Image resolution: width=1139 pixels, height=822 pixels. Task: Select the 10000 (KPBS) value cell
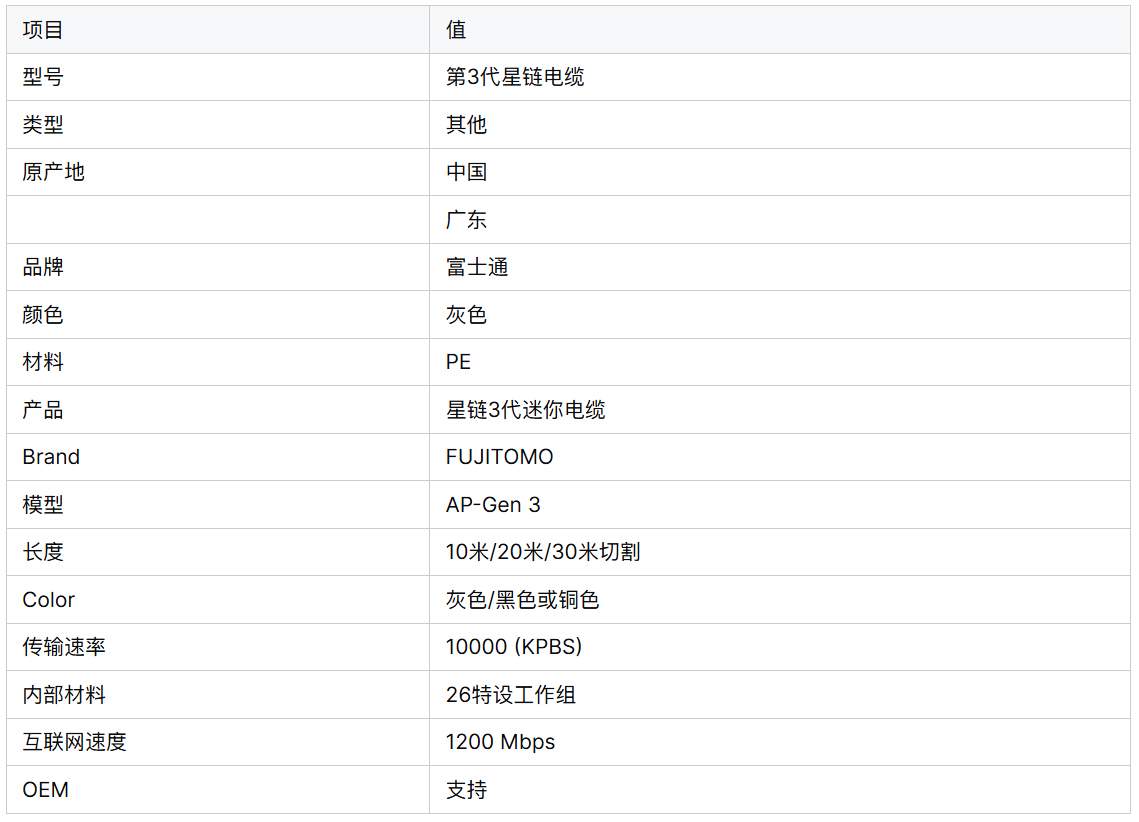tap(514, 647)
